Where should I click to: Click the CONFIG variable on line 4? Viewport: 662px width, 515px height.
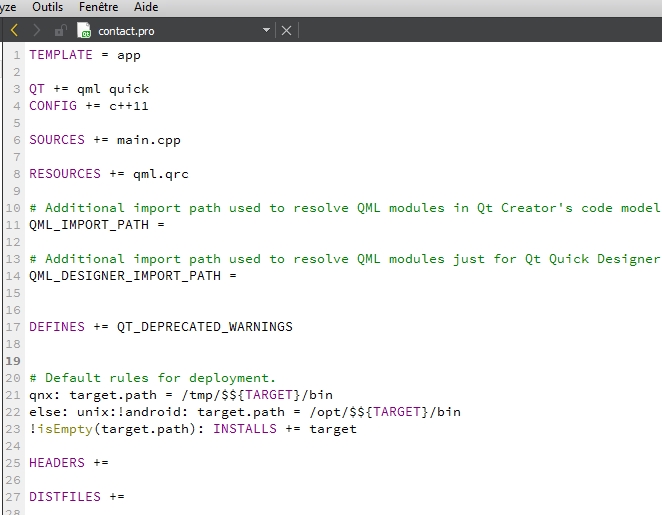coord(53,106)
